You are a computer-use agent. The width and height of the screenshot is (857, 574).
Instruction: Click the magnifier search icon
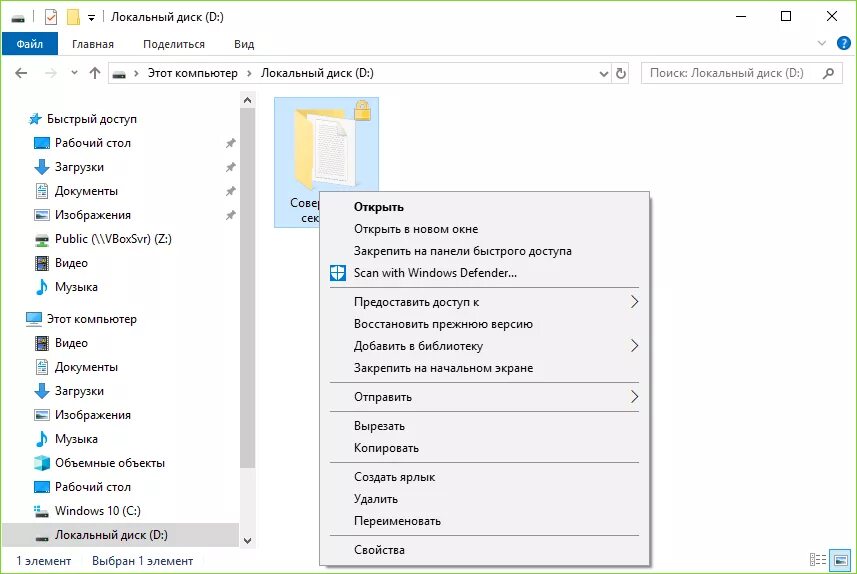(829, 73)
